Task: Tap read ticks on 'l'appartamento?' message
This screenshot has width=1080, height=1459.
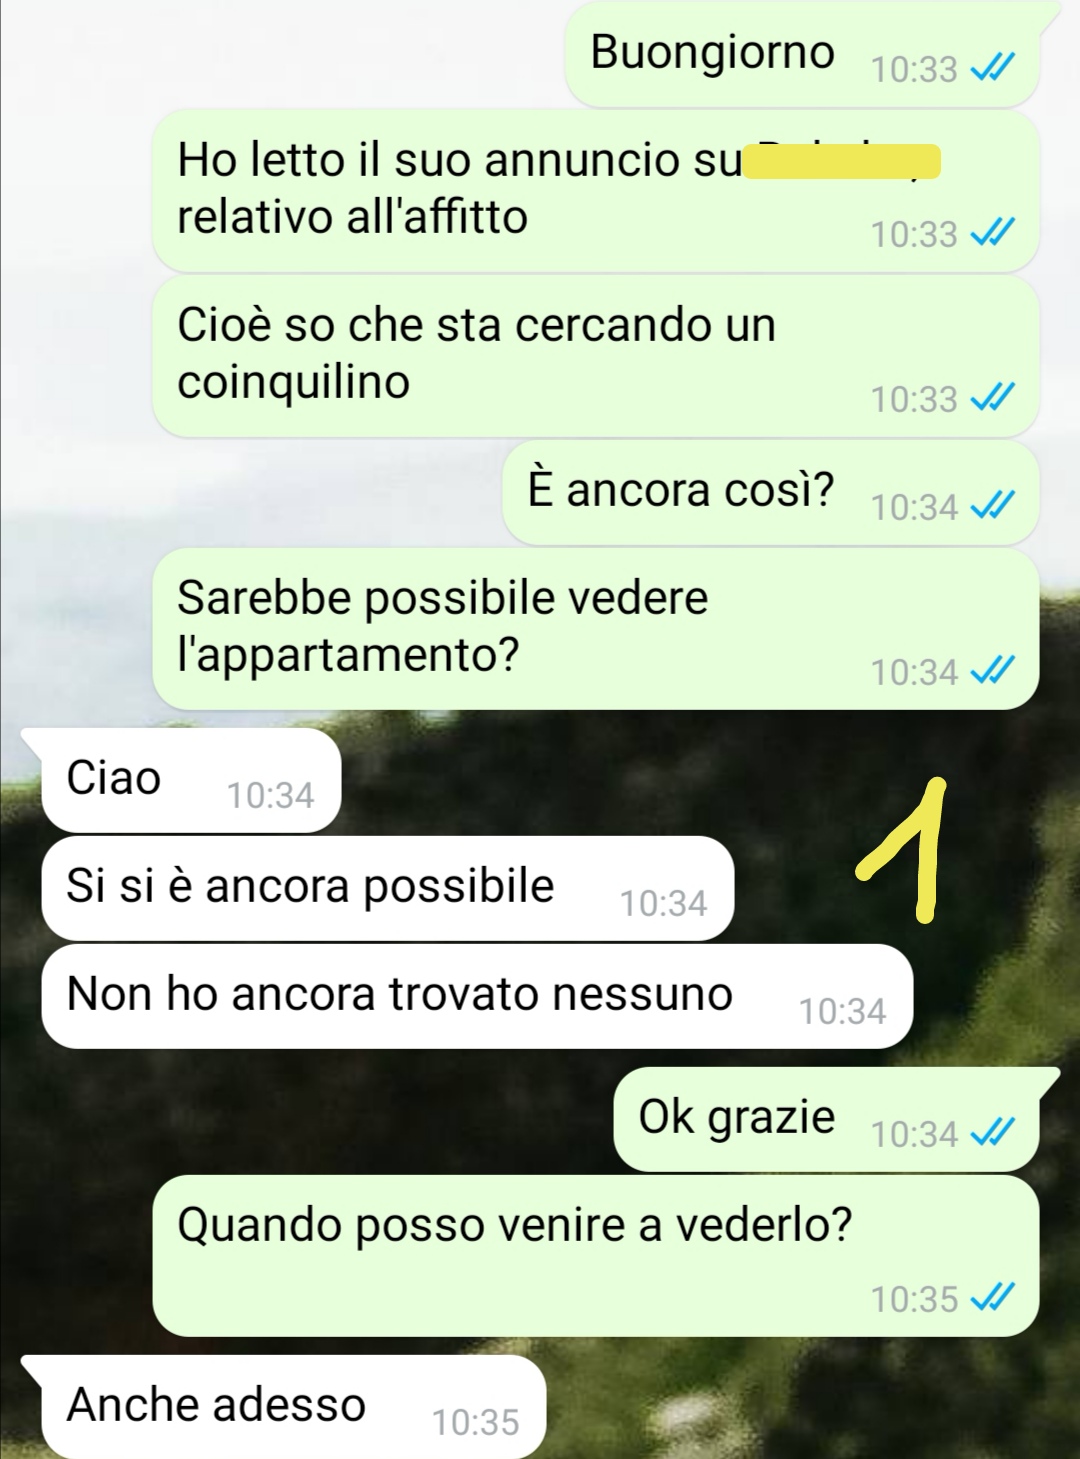Action: pos(993,670)
